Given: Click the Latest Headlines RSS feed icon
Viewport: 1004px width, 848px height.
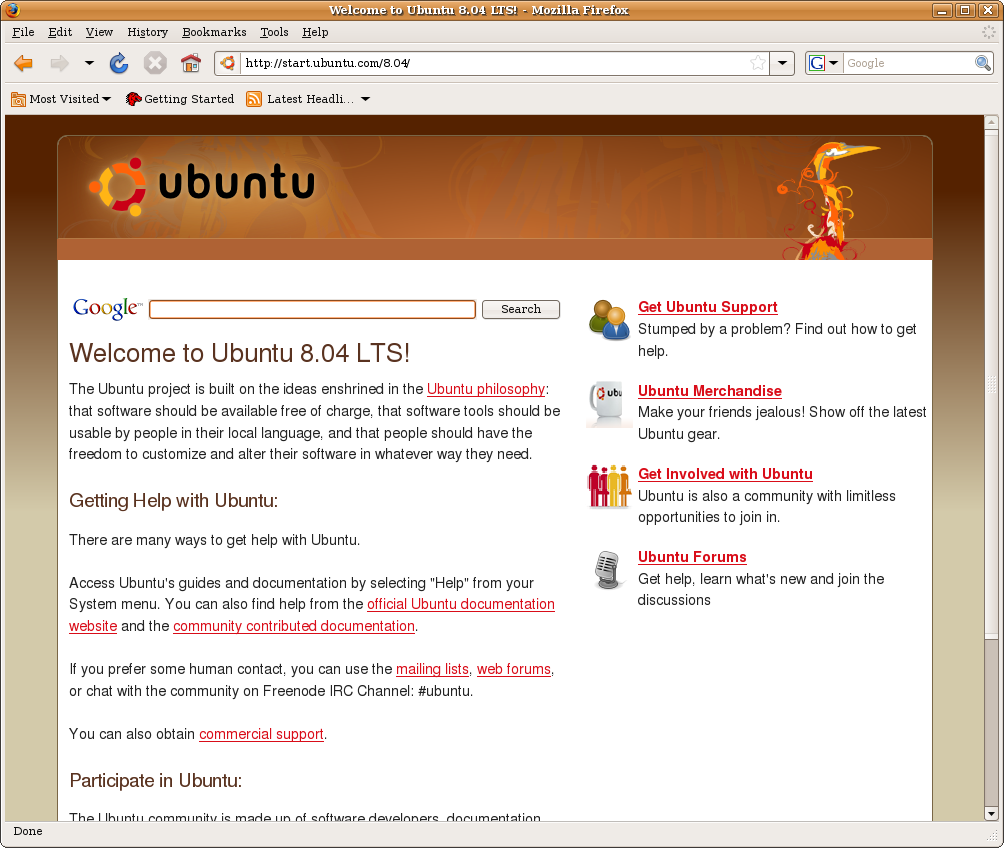Looking at the screenshot, I should tap(254, 99).
